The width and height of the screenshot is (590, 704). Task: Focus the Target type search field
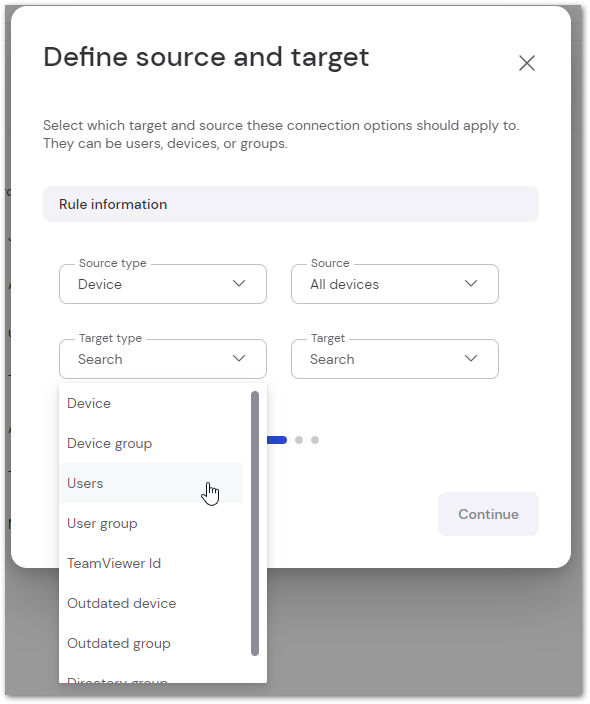163,359
